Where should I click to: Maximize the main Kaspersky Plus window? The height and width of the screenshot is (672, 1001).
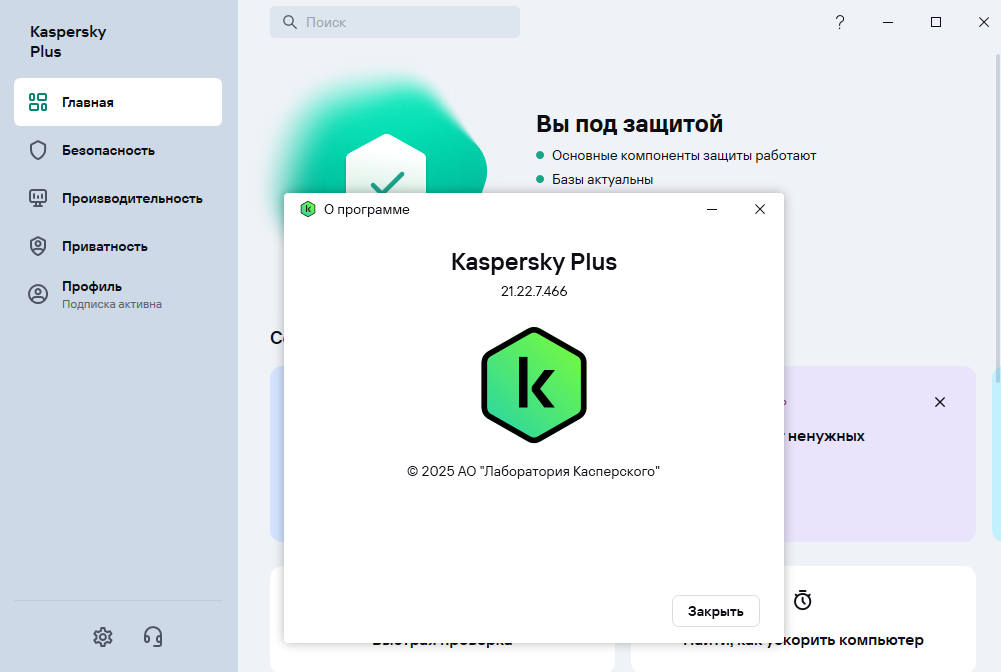click(936, 22)
